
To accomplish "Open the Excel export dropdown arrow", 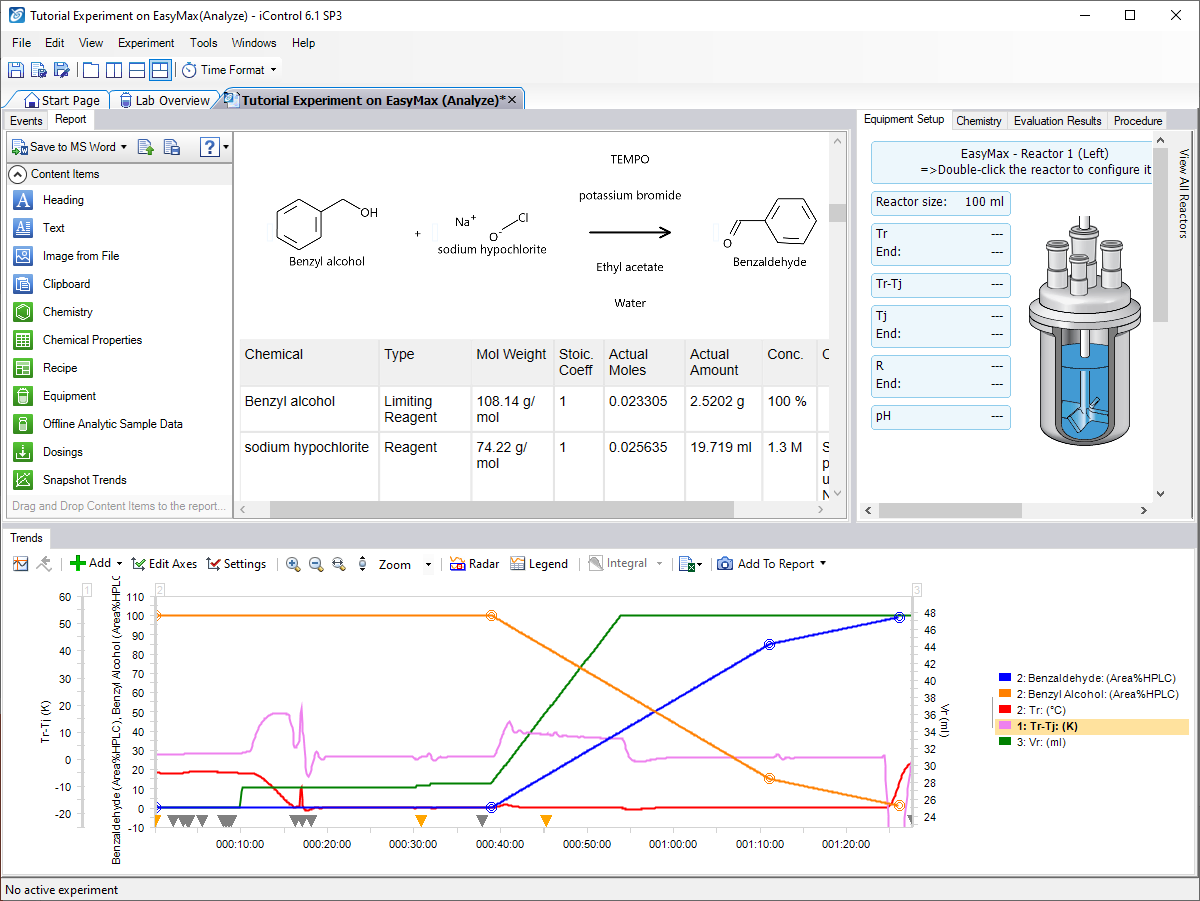I will [x=699, y=564].
